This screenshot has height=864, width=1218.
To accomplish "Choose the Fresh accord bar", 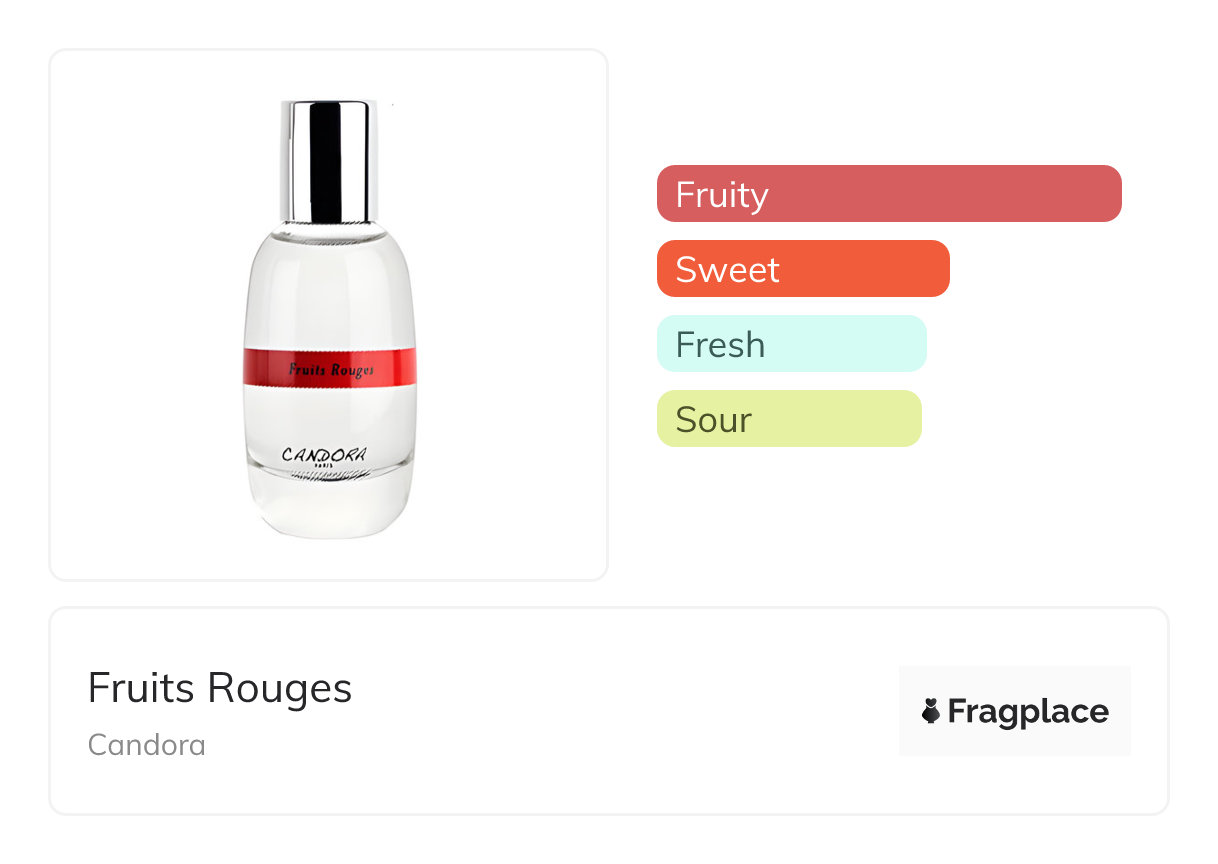I will [792, 343].
